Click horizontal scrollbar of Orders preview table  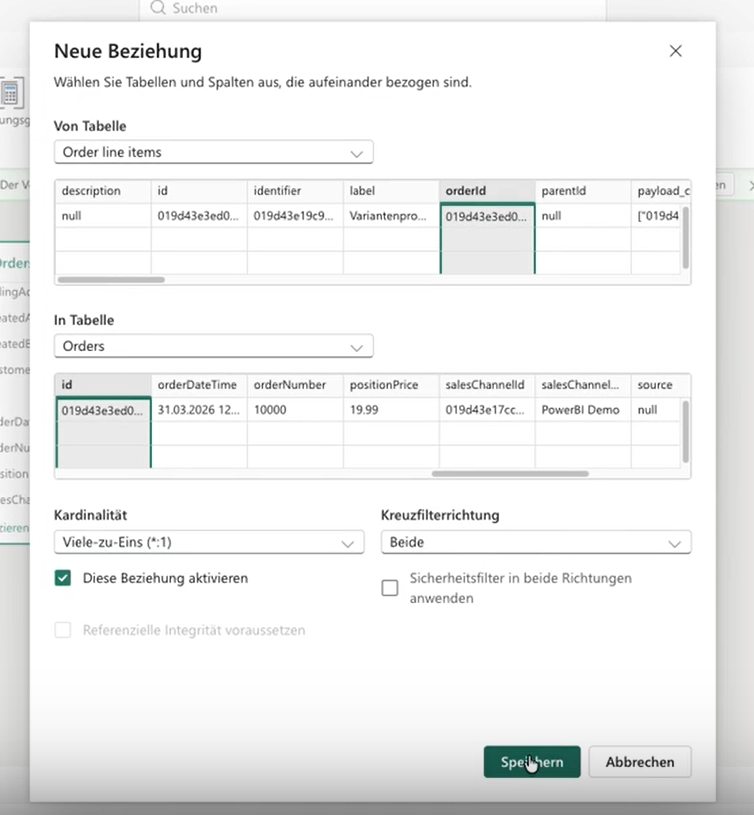[510, 474]
